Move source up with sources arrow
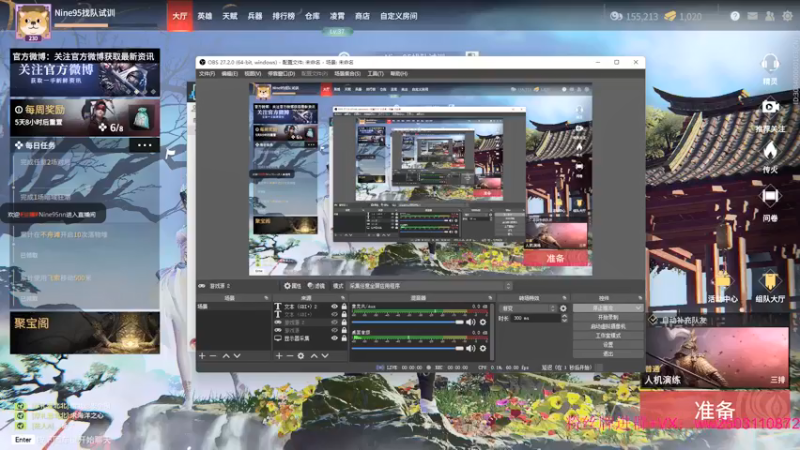The width and height of the screenshot is (800, 450). coord(314,356)
